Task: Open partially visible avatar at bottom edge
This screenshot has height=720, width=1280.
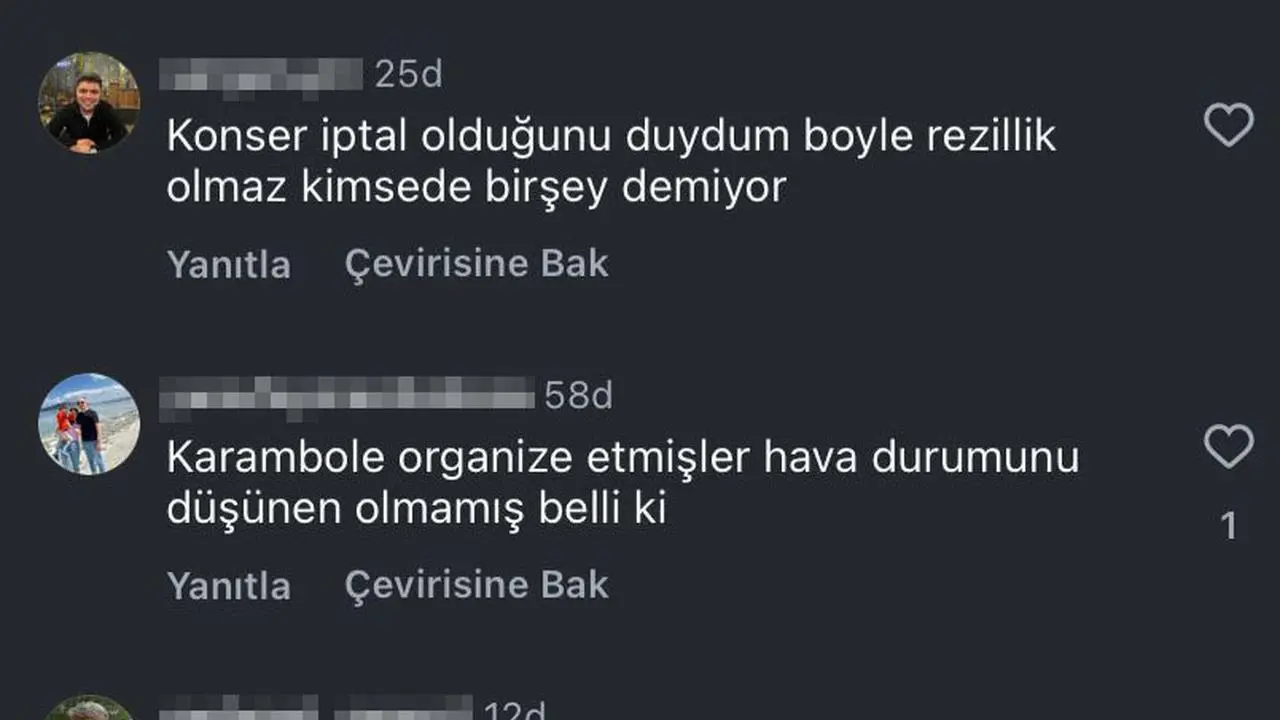Action: [x=89, y=708]
